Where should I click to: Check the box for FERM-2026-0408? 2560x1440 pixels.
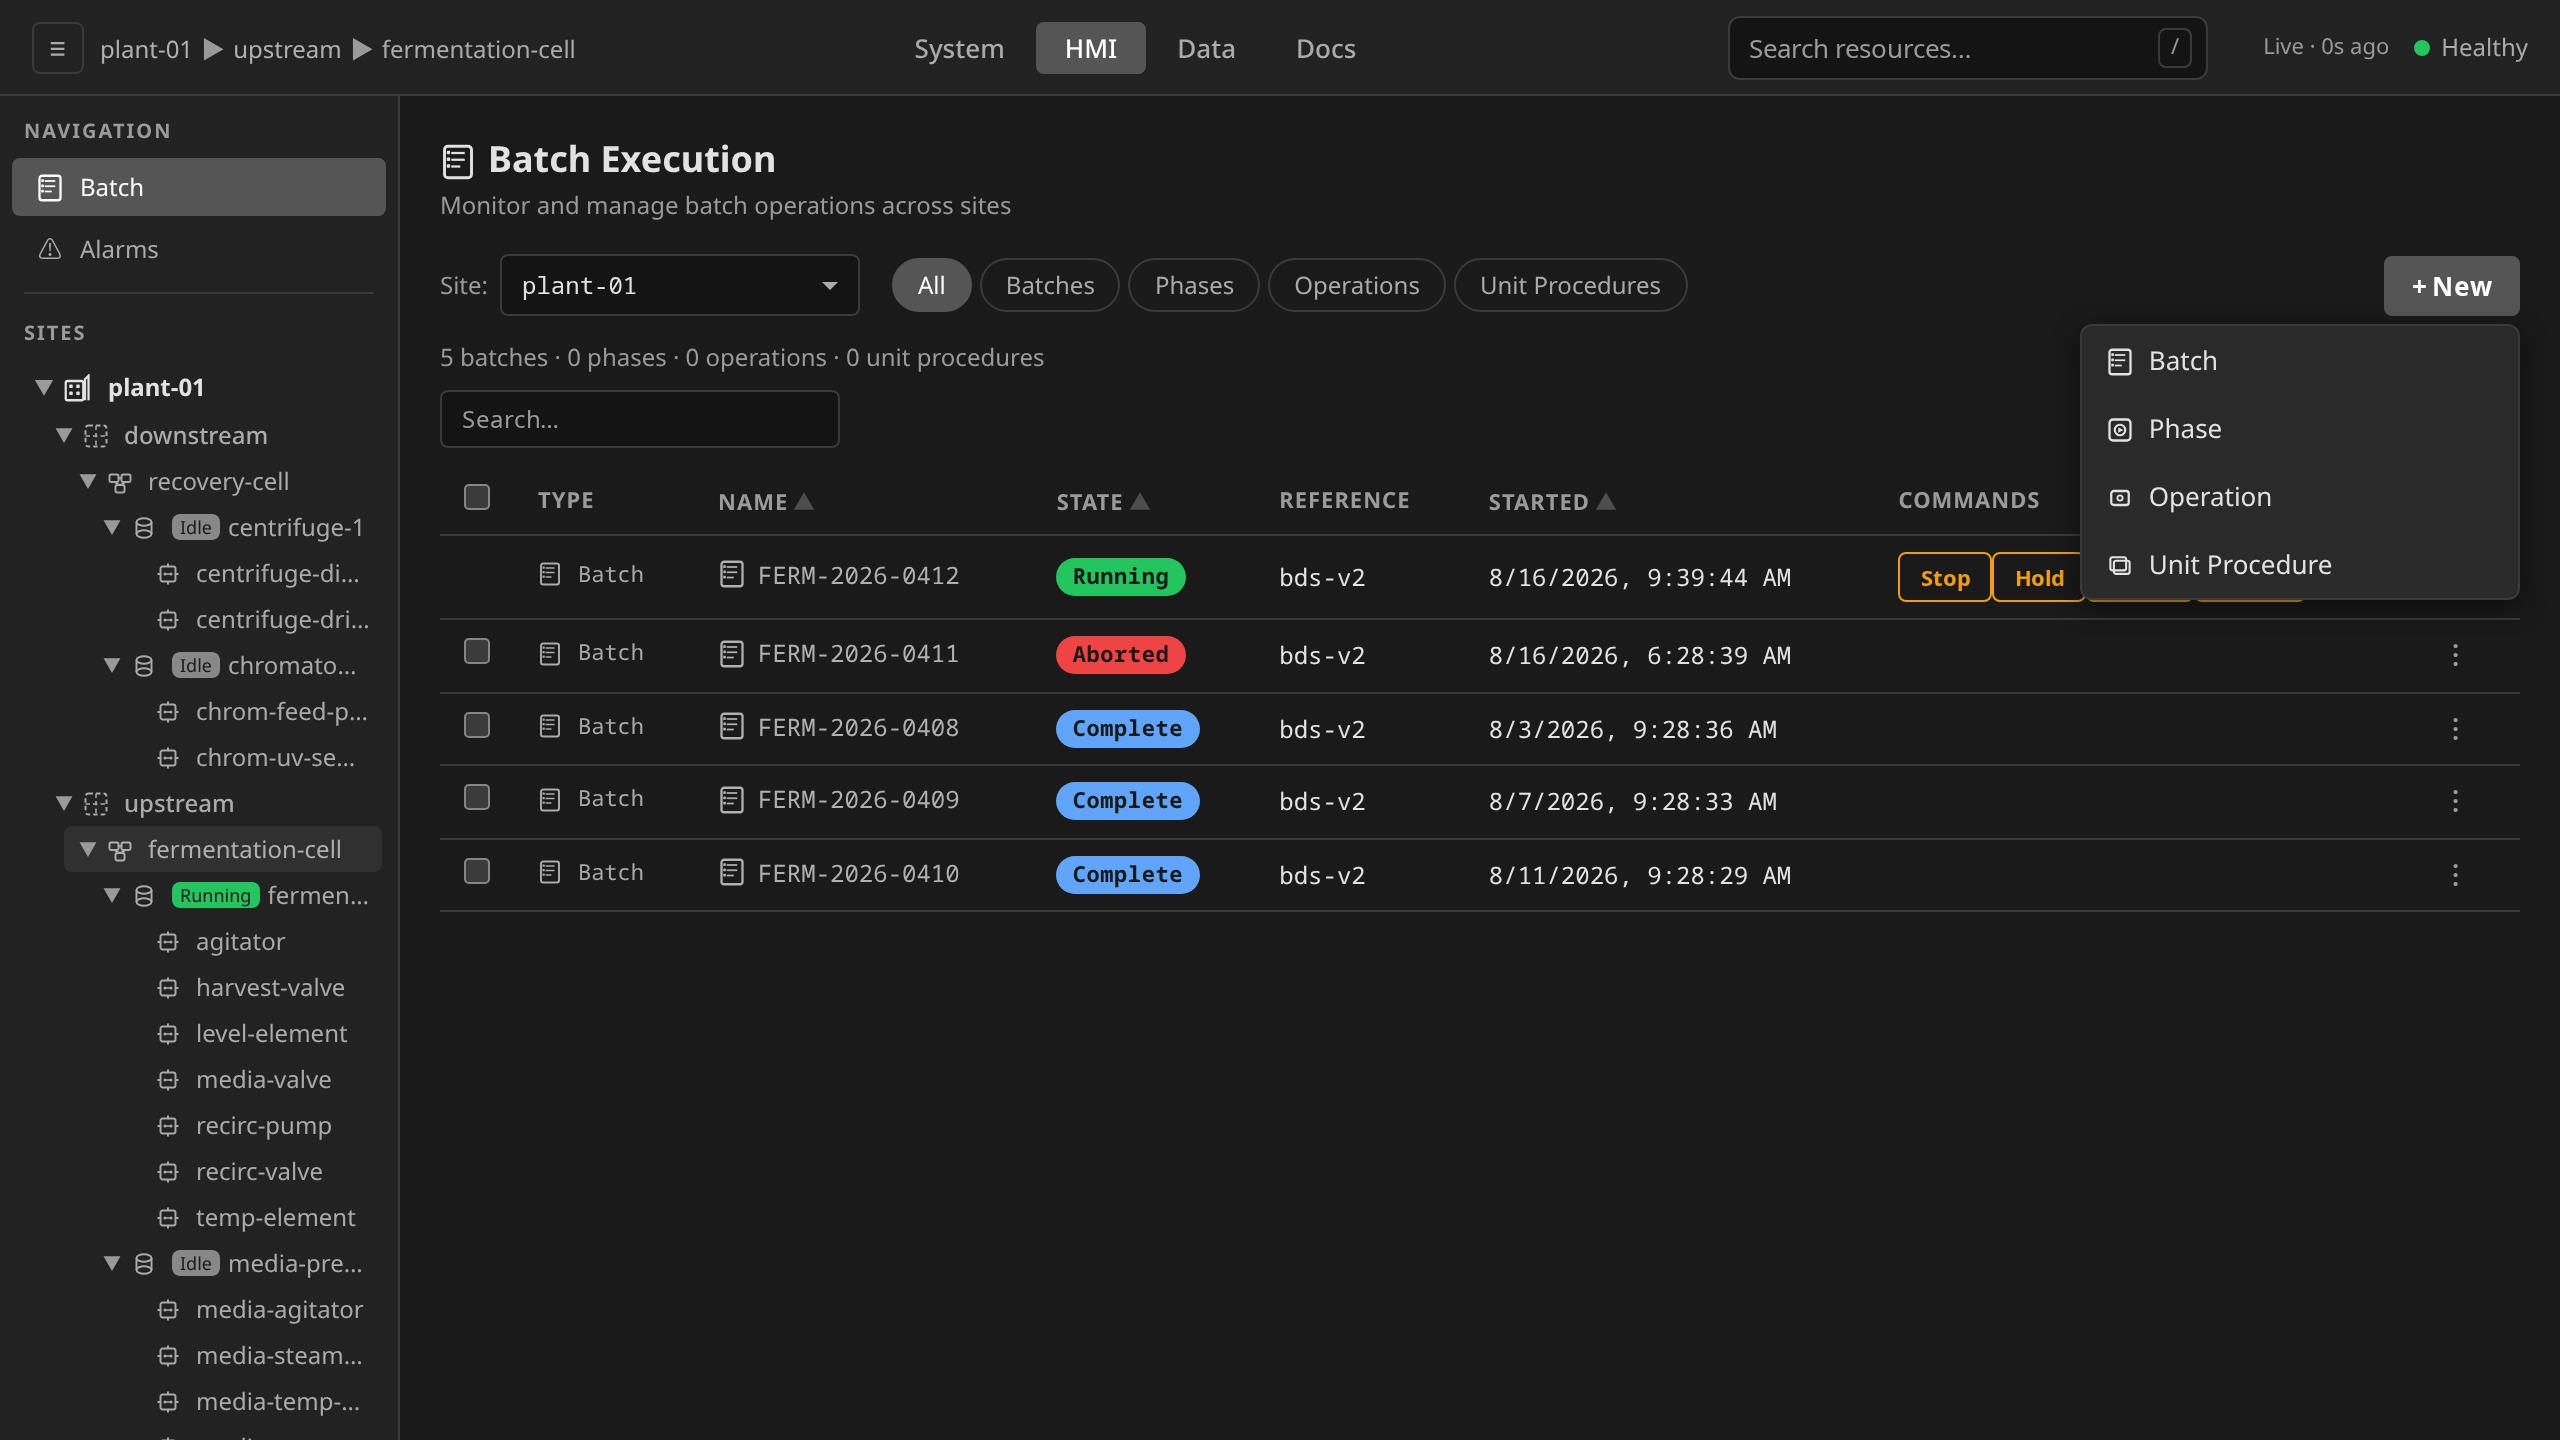[x=477, y=725]
